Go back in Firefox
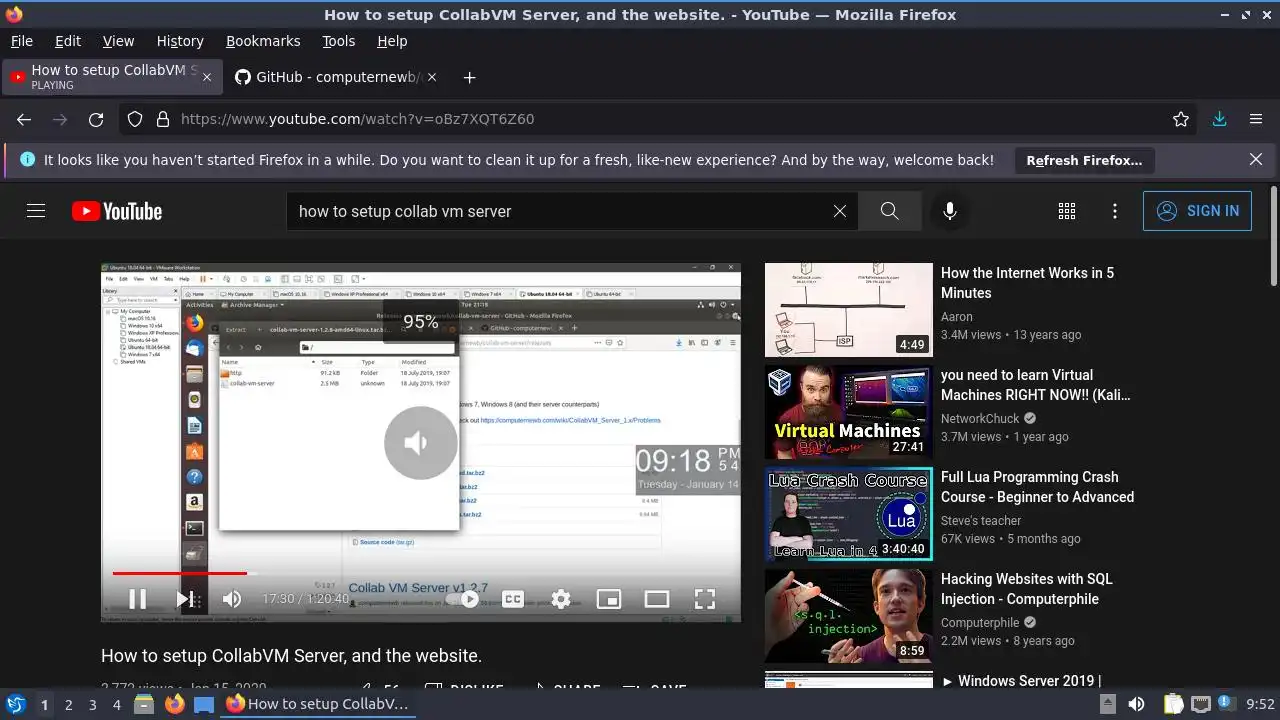The image size is (1280, 720). coord(24,119)
